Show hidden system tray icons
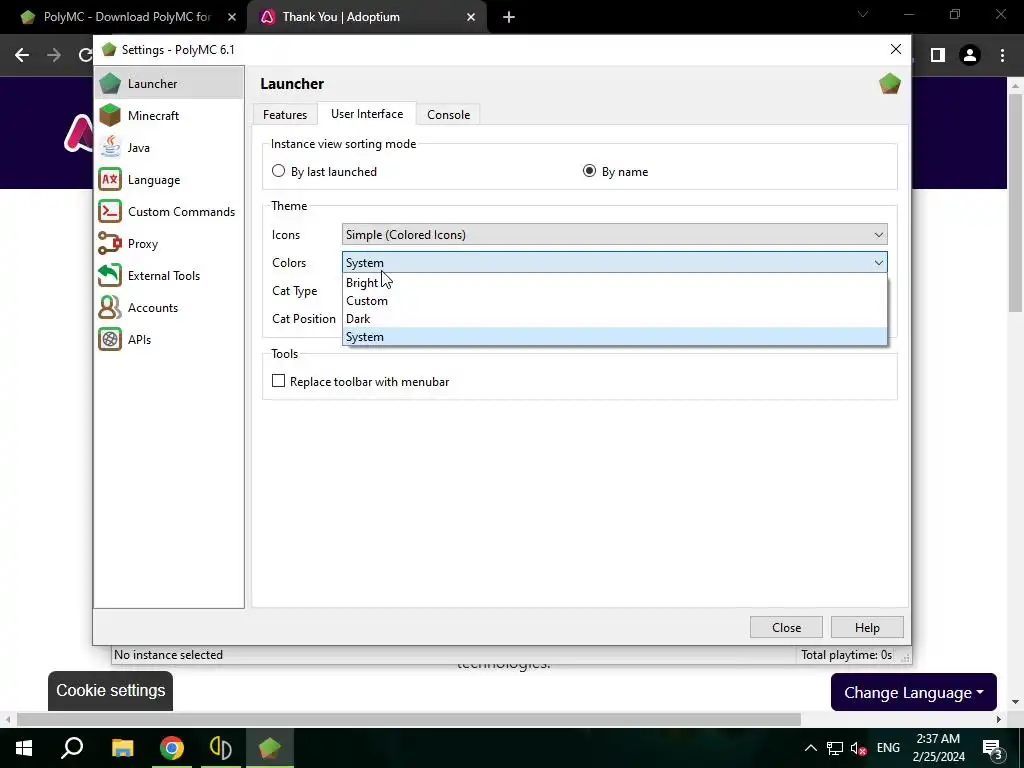This screenshot has width=1024, height=768. [x=810, y=748]
